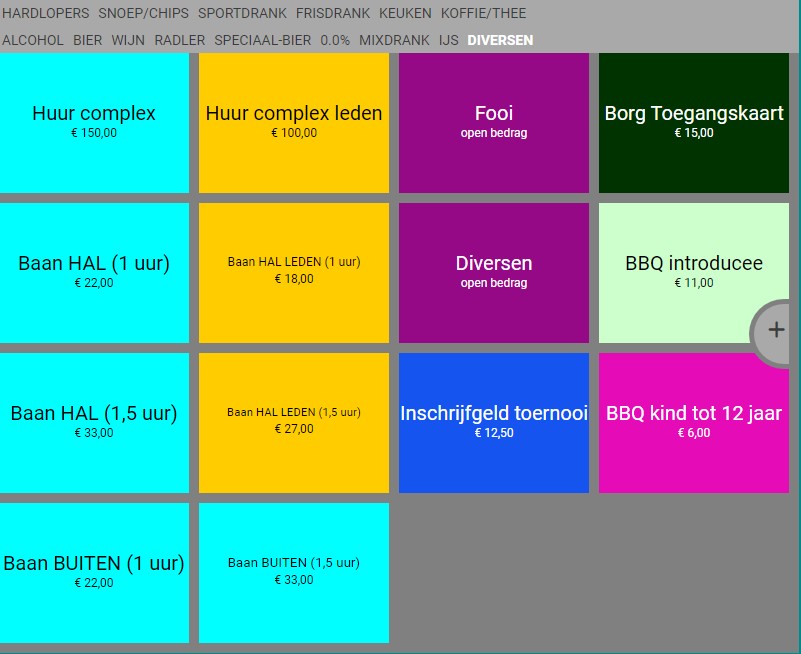The image size is (801, 654).
Task: Open the HARDLOPERS category tab
Action: coord(45,14)
